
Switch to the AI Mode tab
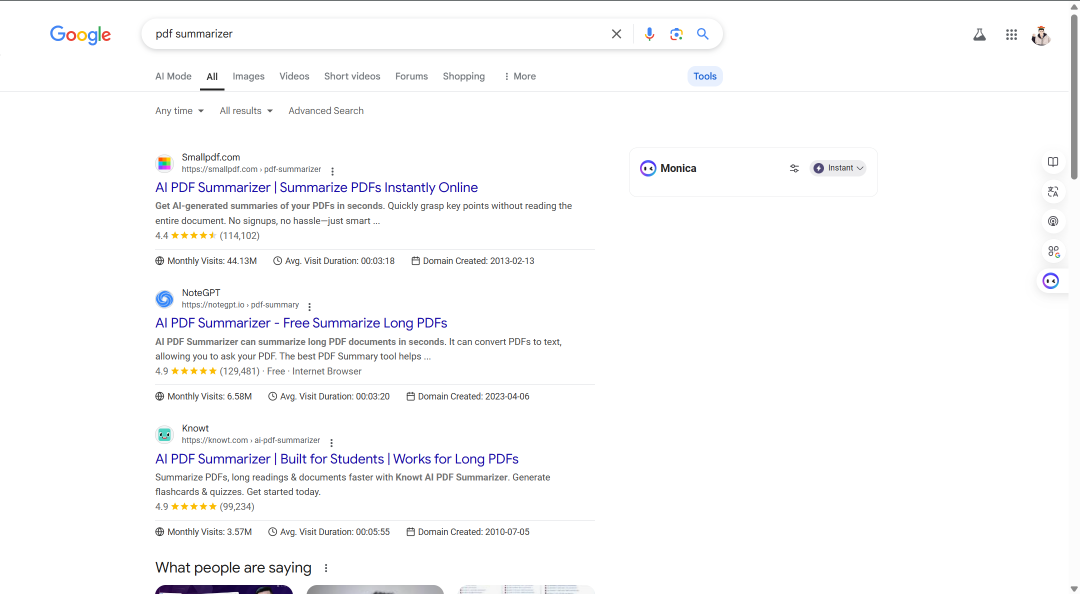(x=173, y=76)
